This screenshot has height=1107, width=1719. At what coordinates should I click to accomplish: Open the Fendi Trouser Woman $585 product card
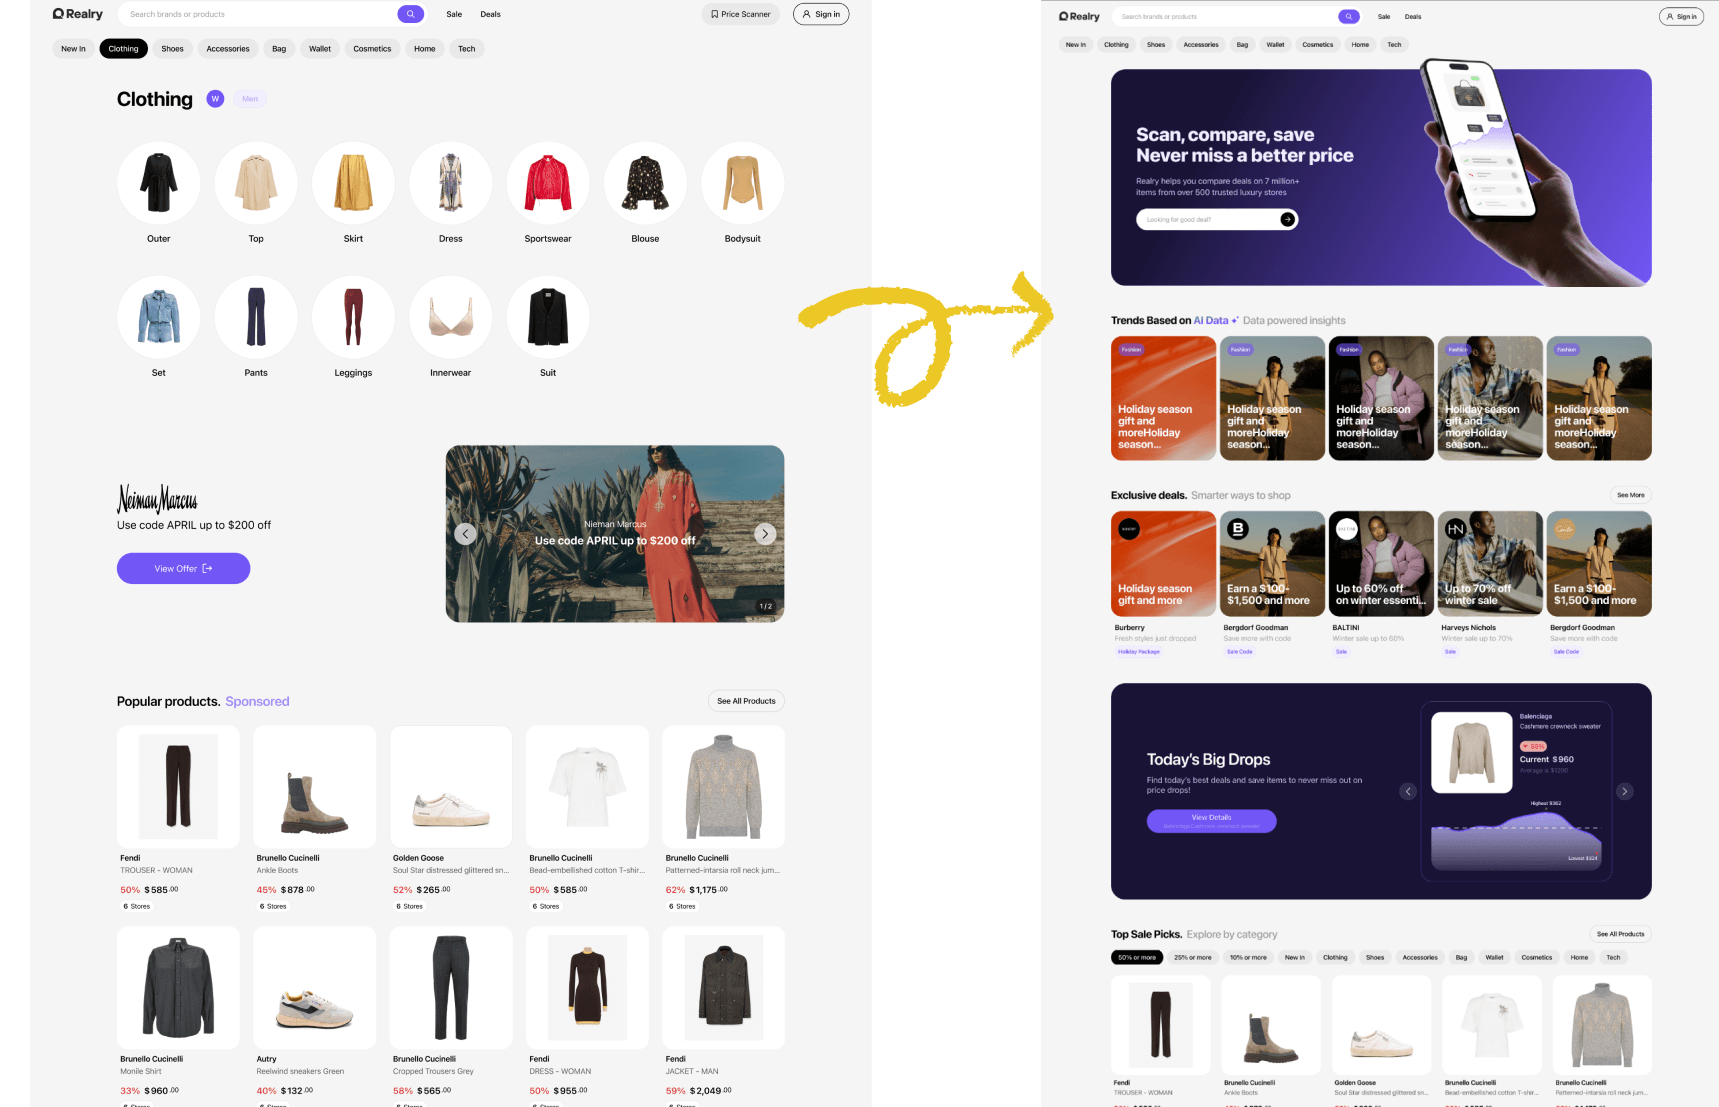178,819
